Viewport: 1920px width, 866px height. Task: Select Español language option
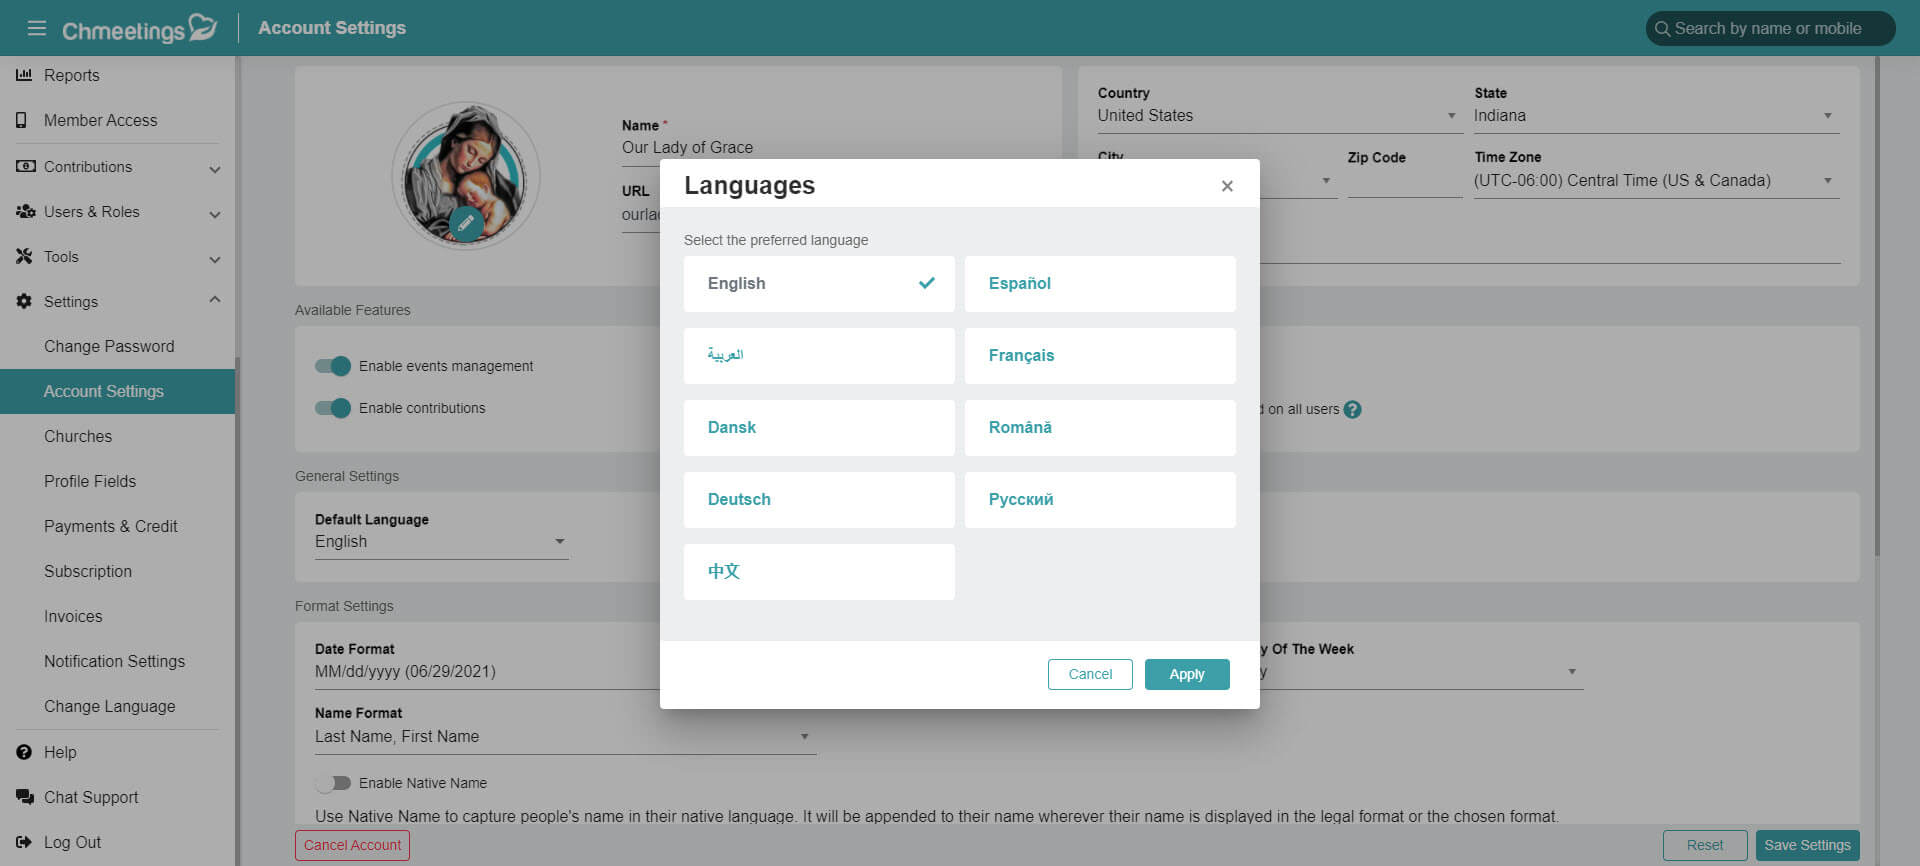click(1100, 284)
